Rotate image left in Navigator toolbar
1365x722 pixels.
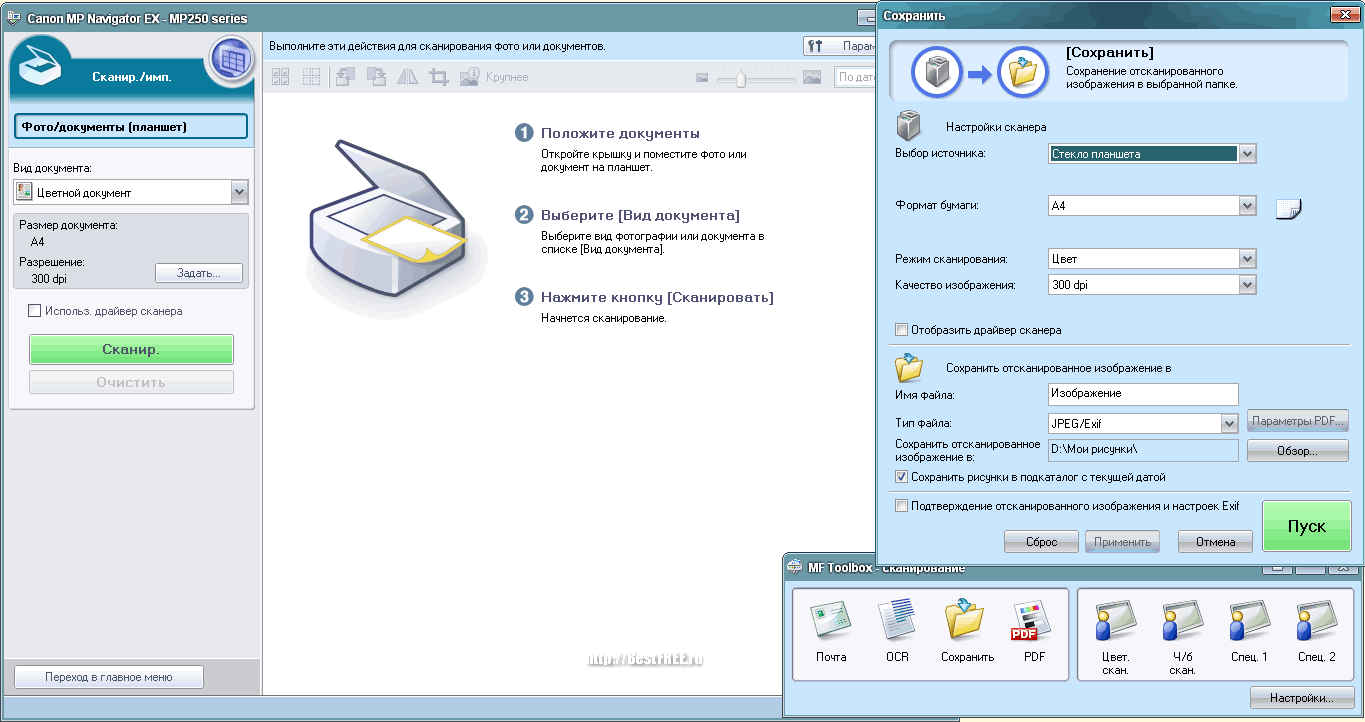tap(345, 77)
